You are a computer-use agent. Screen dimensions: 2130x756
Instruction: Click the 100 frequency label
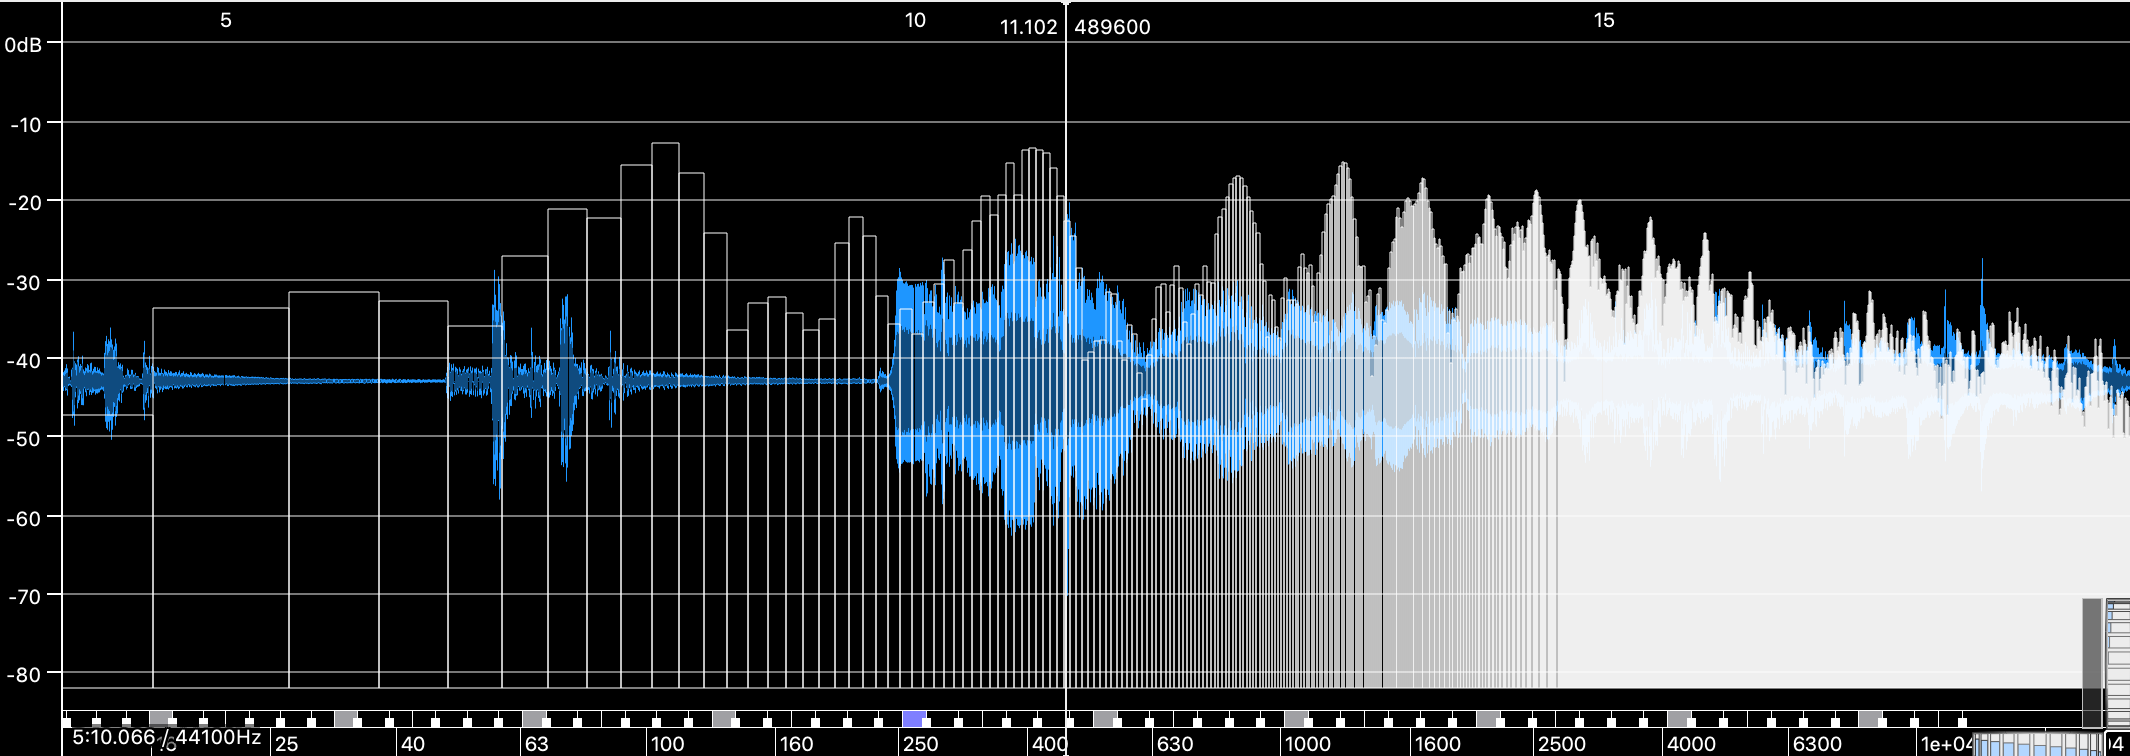667,744
